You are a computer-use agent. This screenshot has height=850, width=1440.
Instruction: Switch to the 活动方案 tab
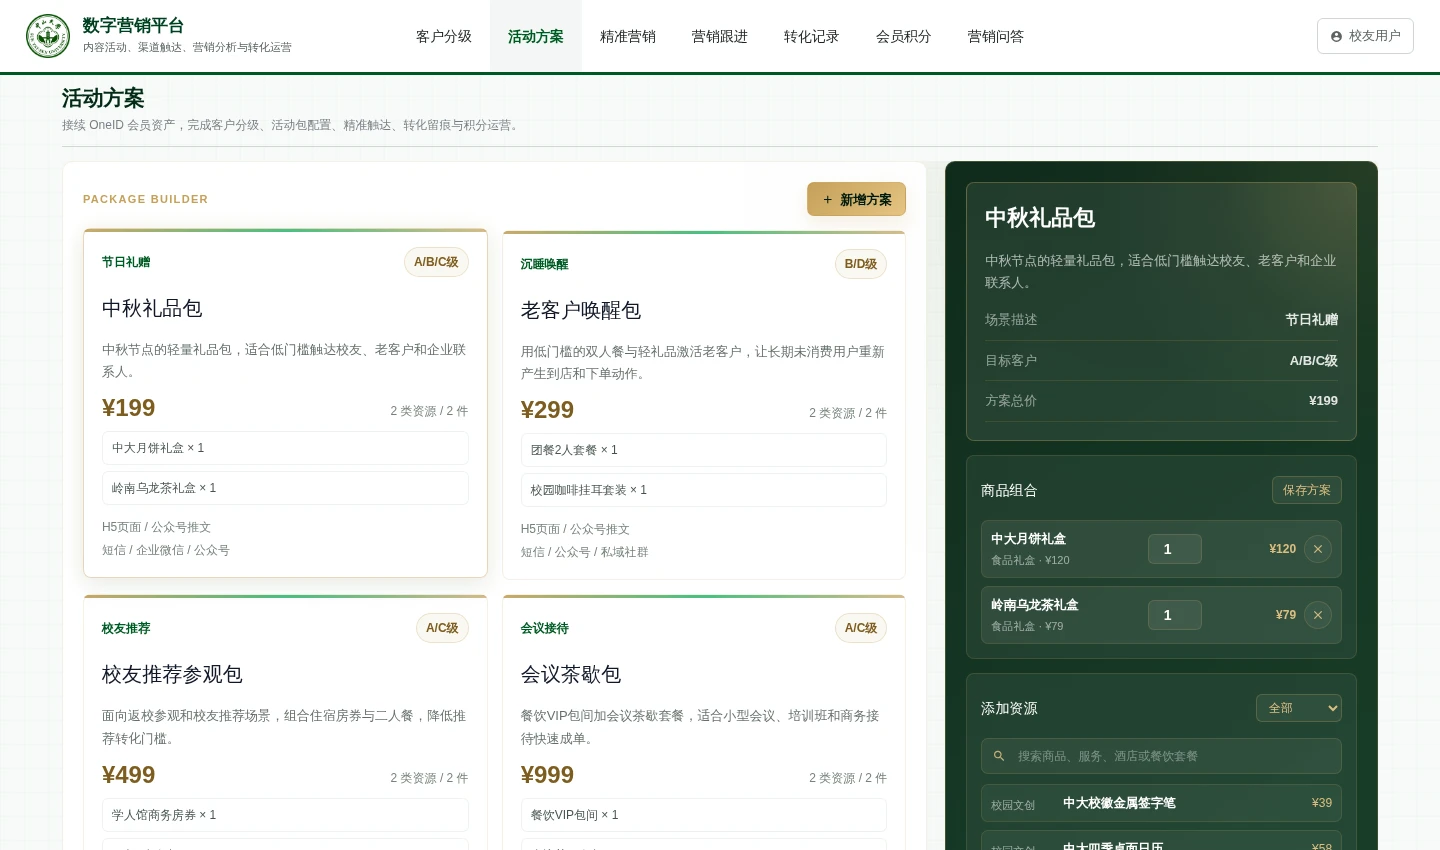tap(536, 36)
